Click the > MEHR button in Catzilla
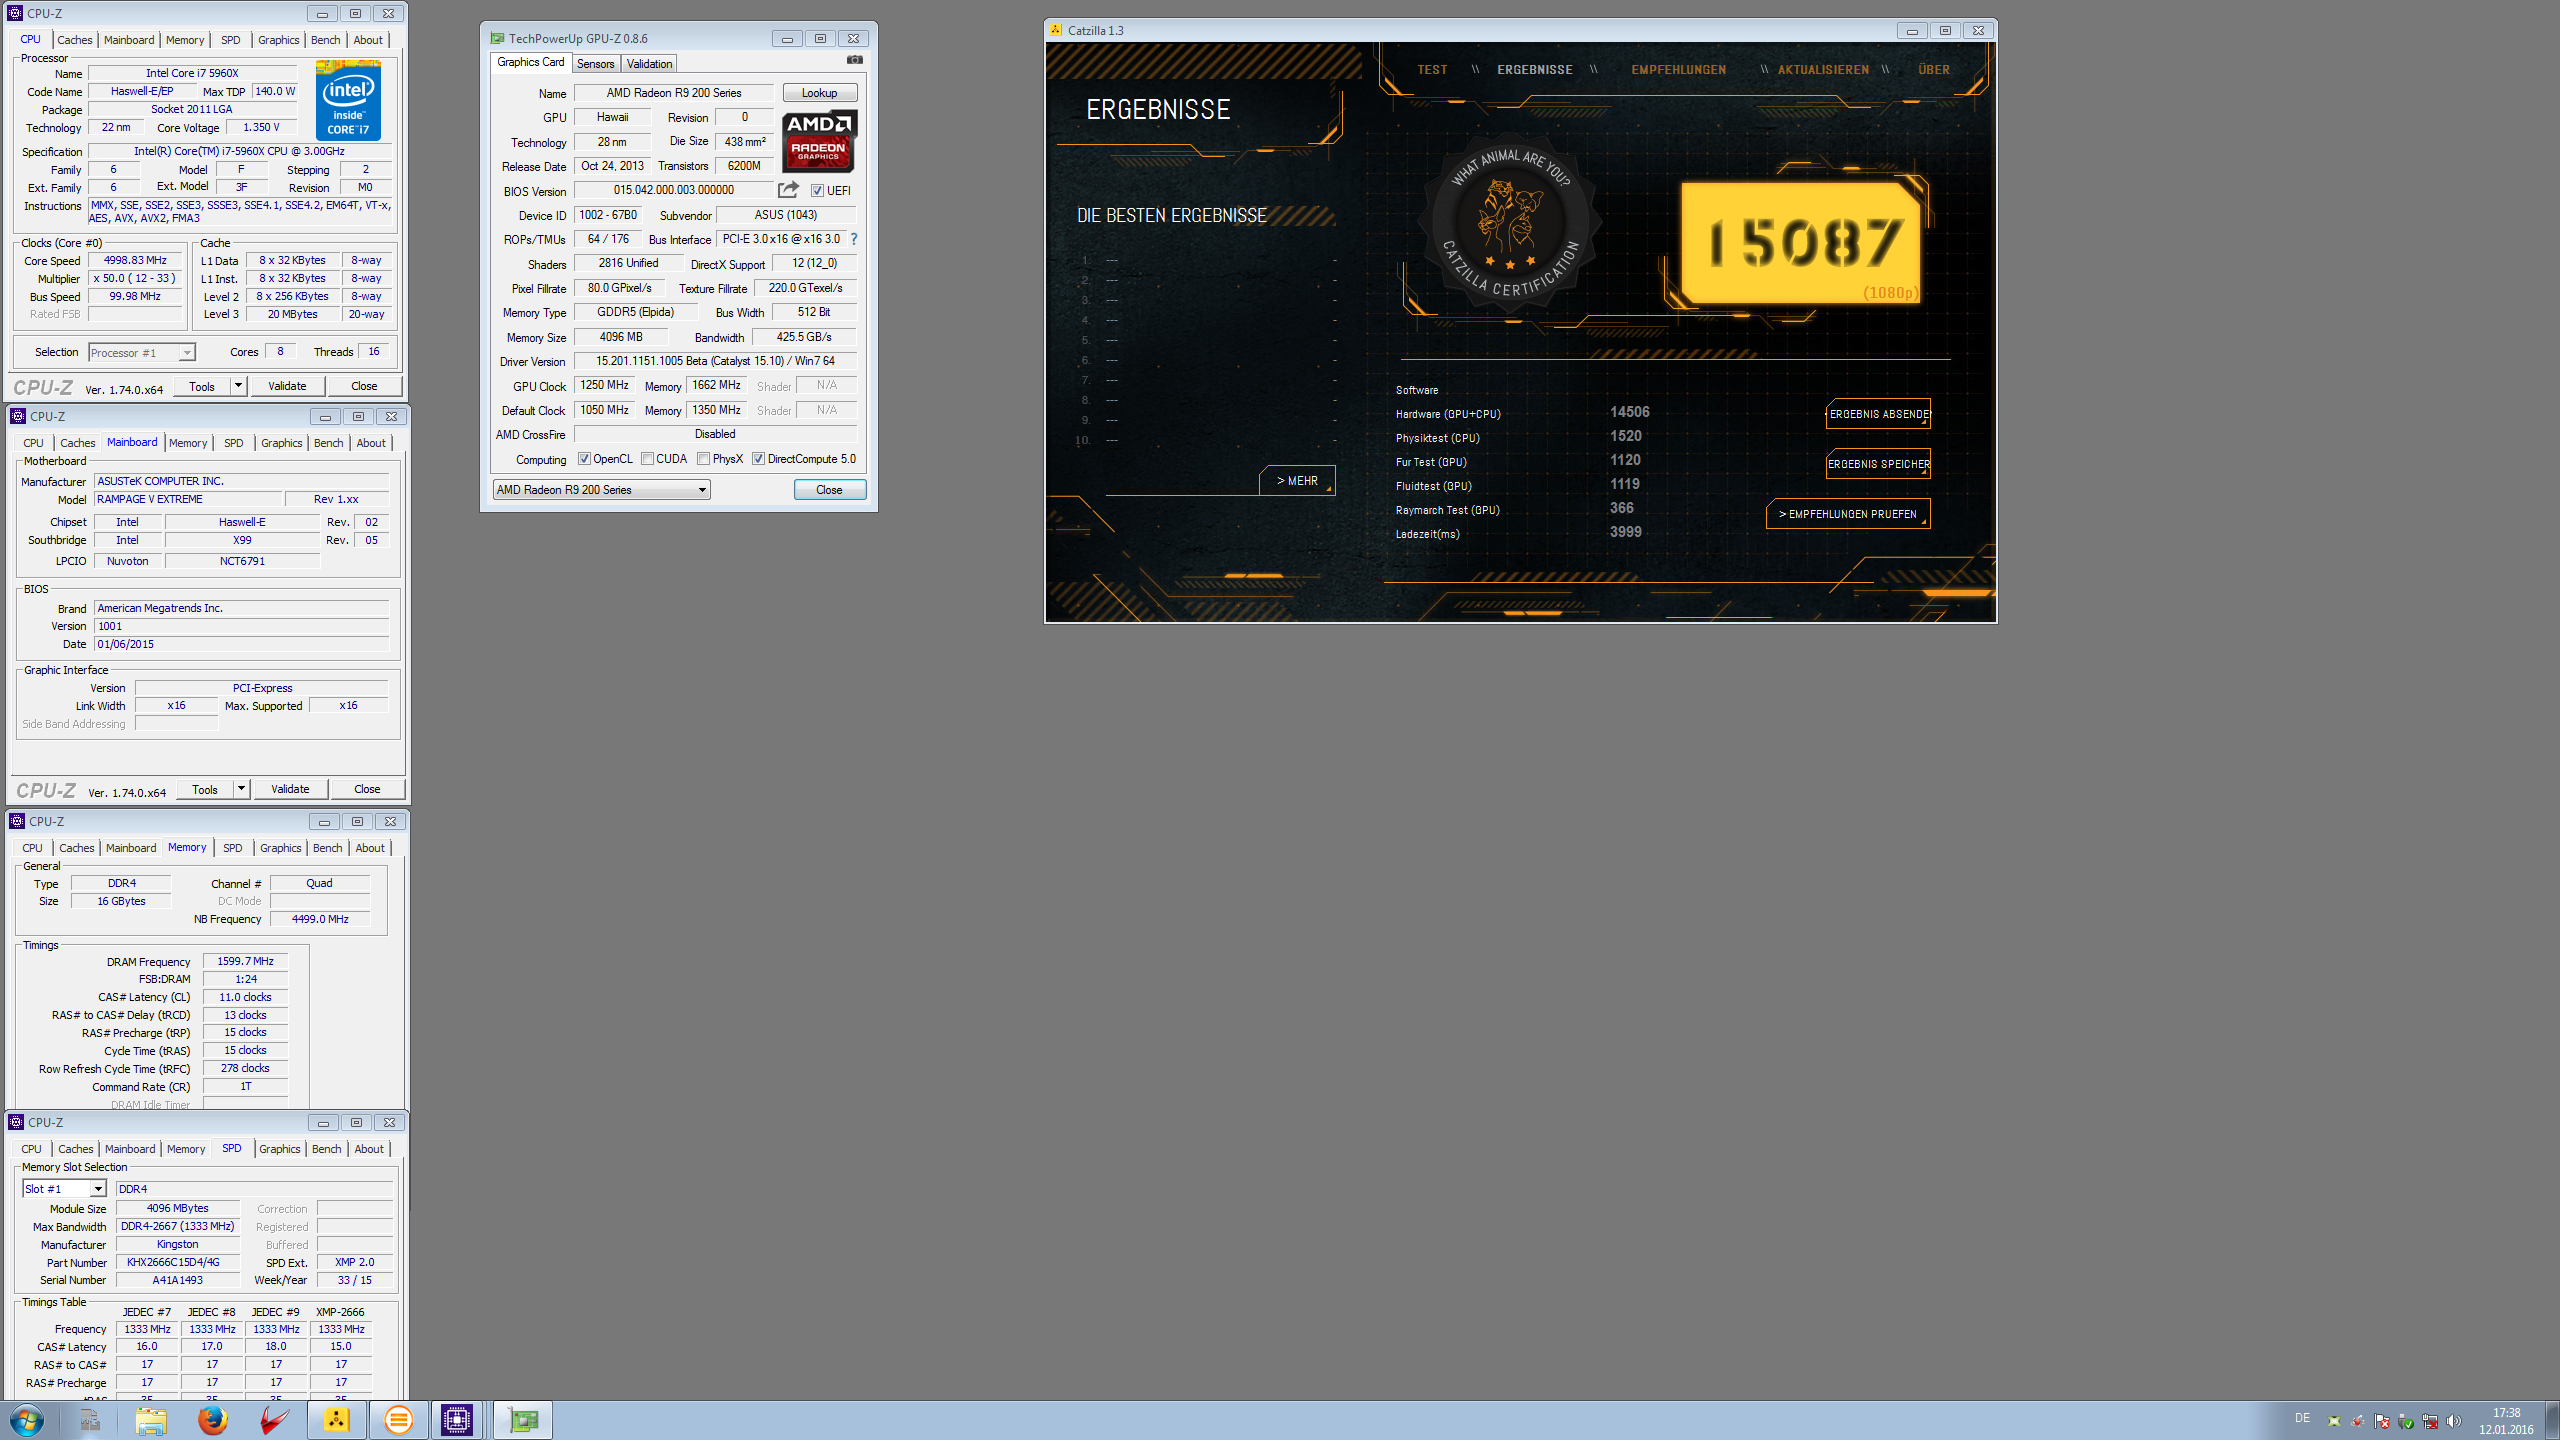The height and width of the screenshot is (1440, 2560). coord(1297,481)
